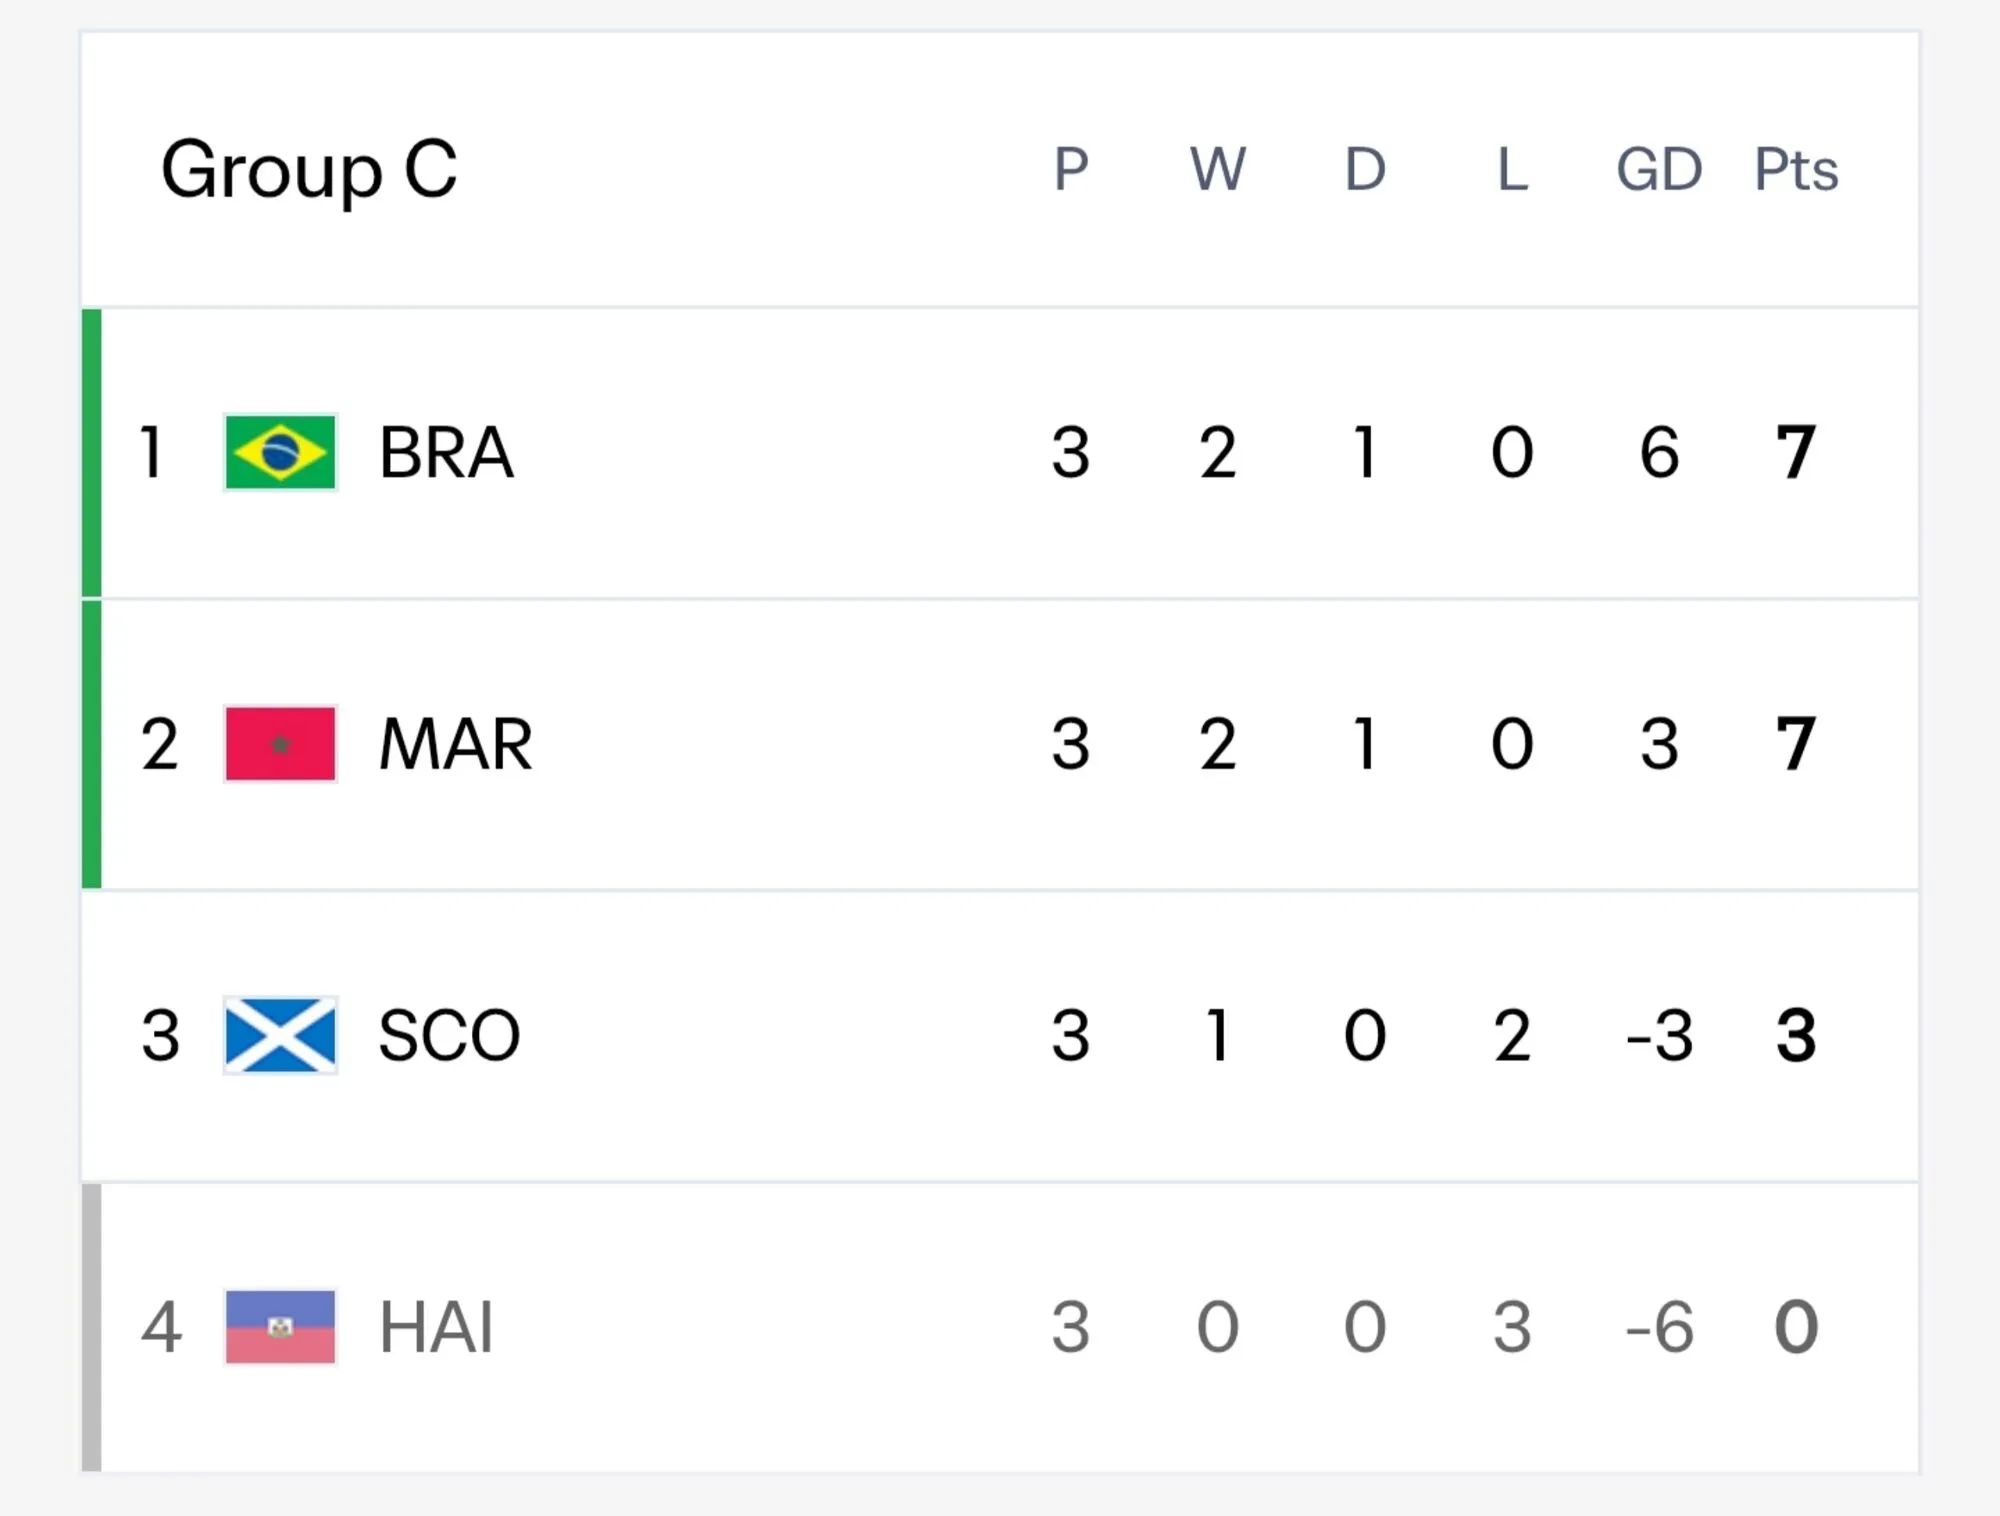Open the MAR team entry

tap(456, 745)
